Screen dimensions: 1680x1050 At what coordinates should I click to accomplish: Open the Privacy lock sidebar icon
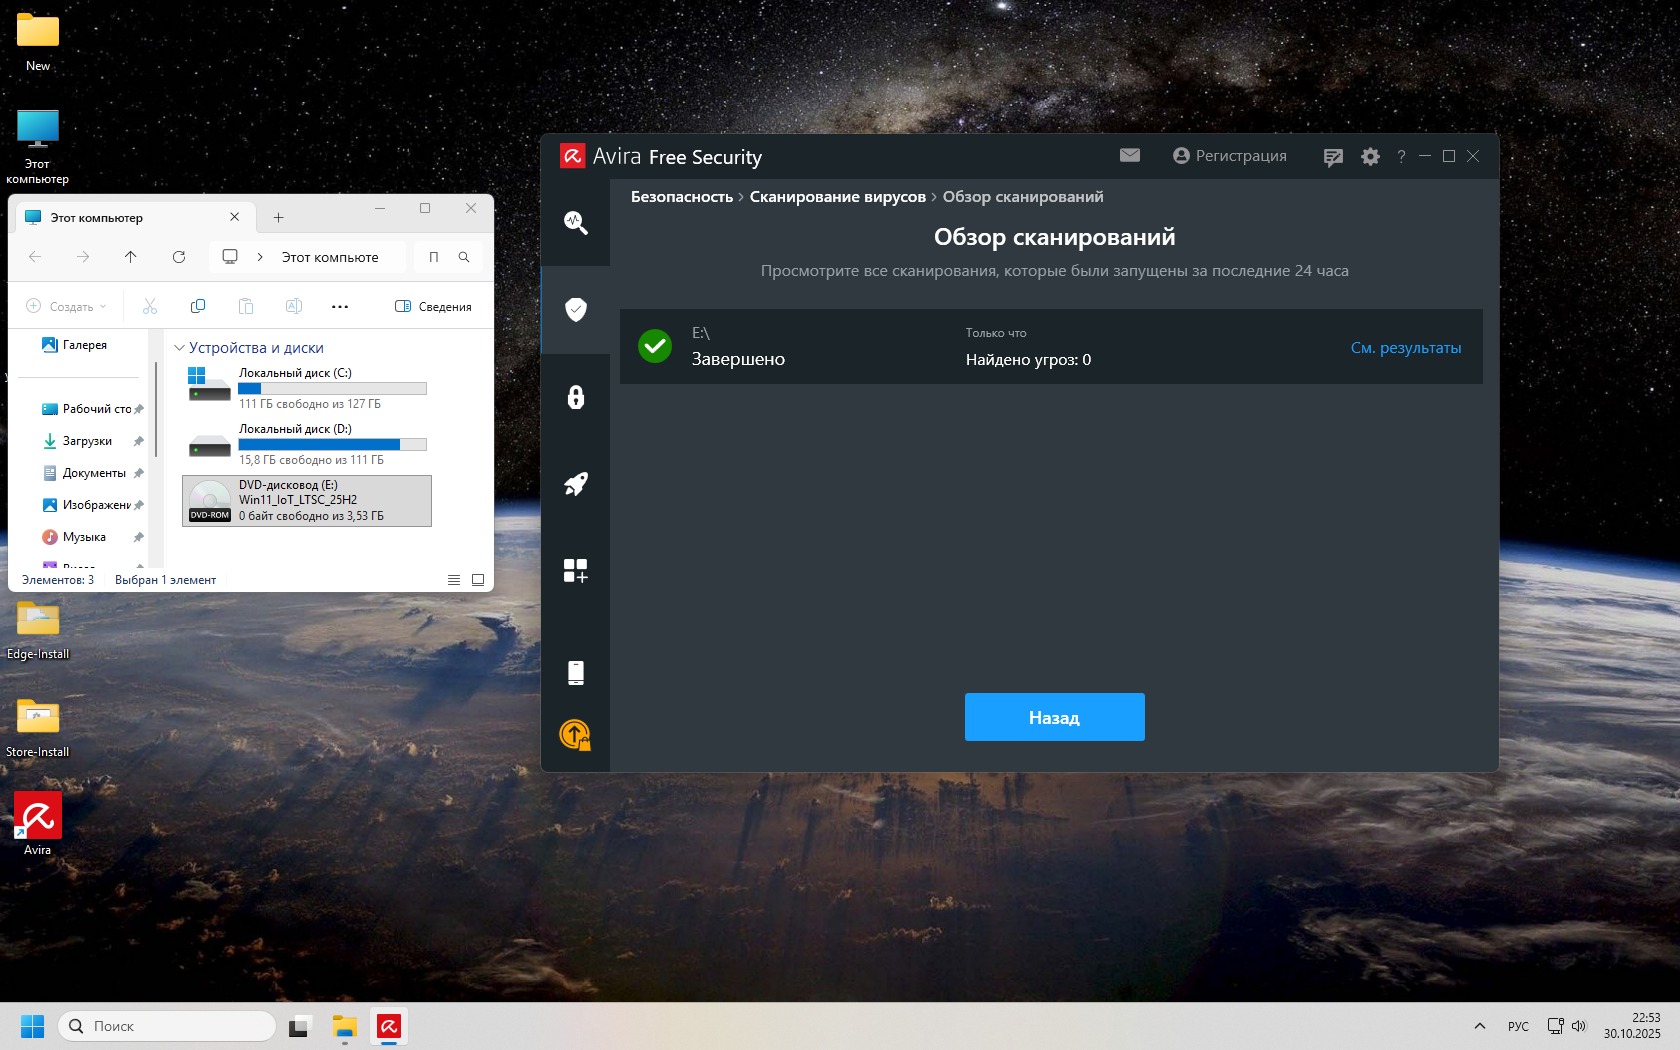click(x=575, y=397)
